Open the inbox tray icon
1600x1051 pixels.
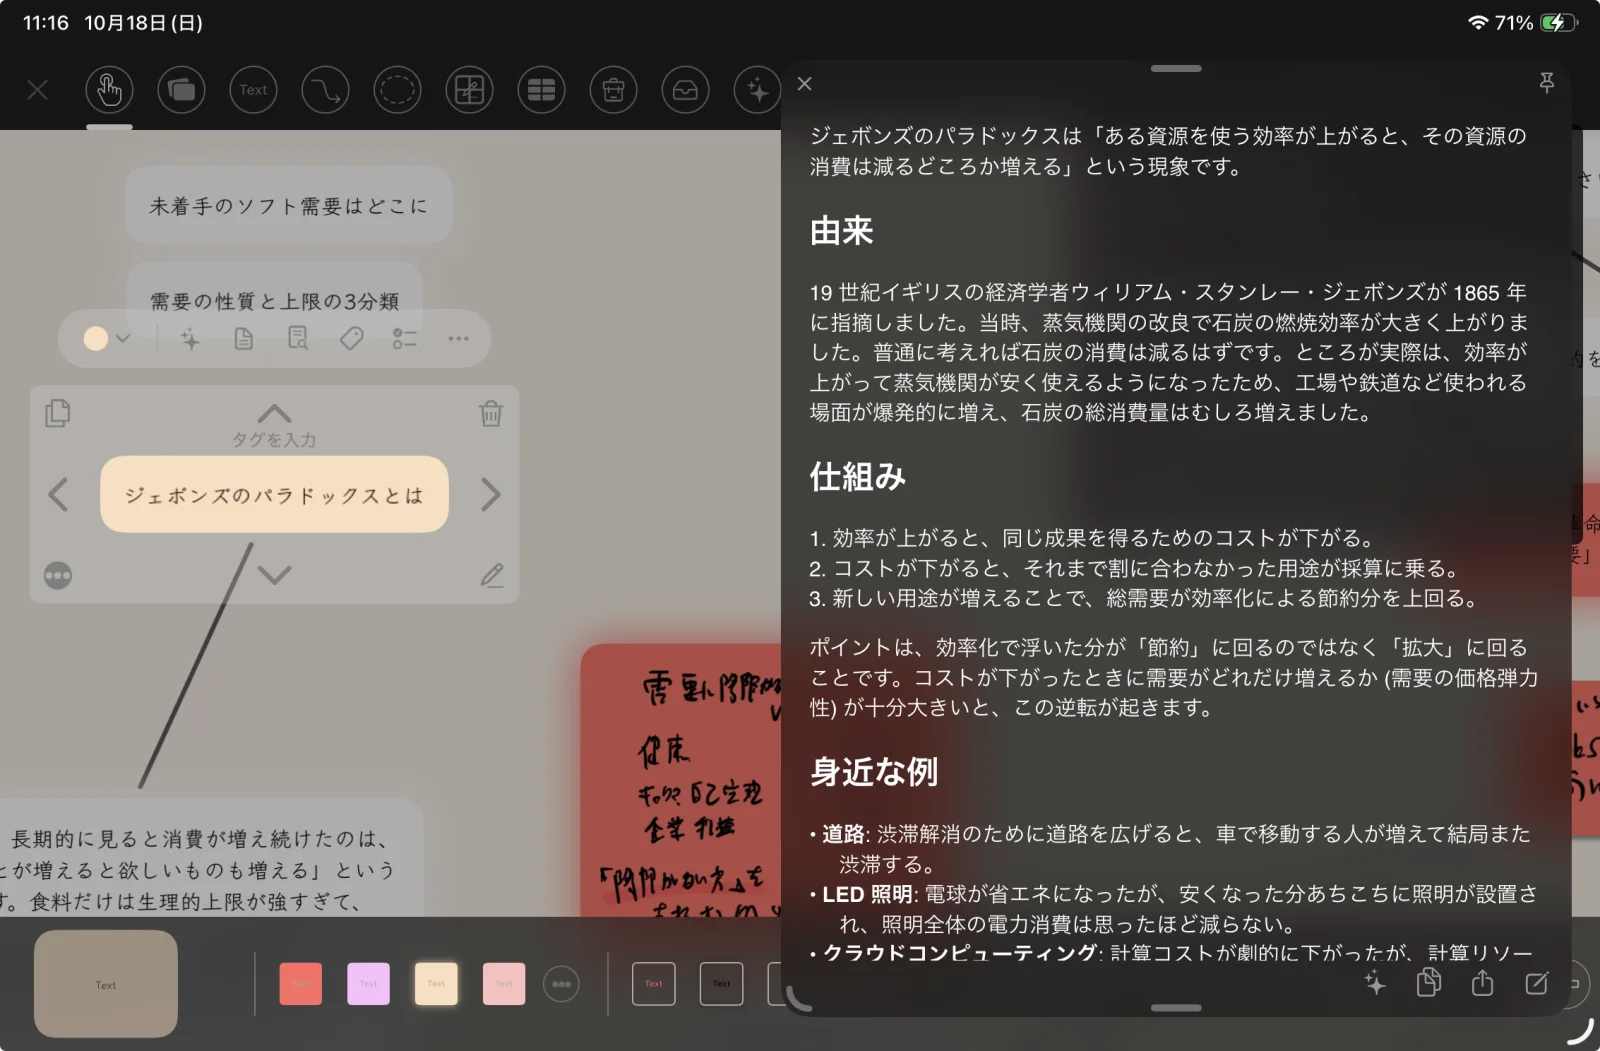[685, 90]
